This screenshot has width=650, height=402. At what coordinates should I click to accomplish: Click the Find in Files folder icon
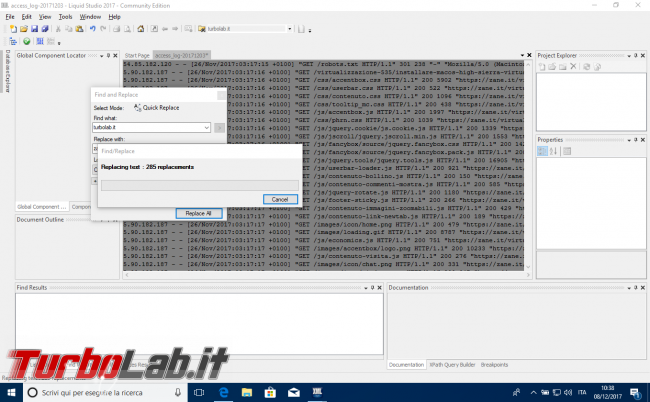coord(202,29)
